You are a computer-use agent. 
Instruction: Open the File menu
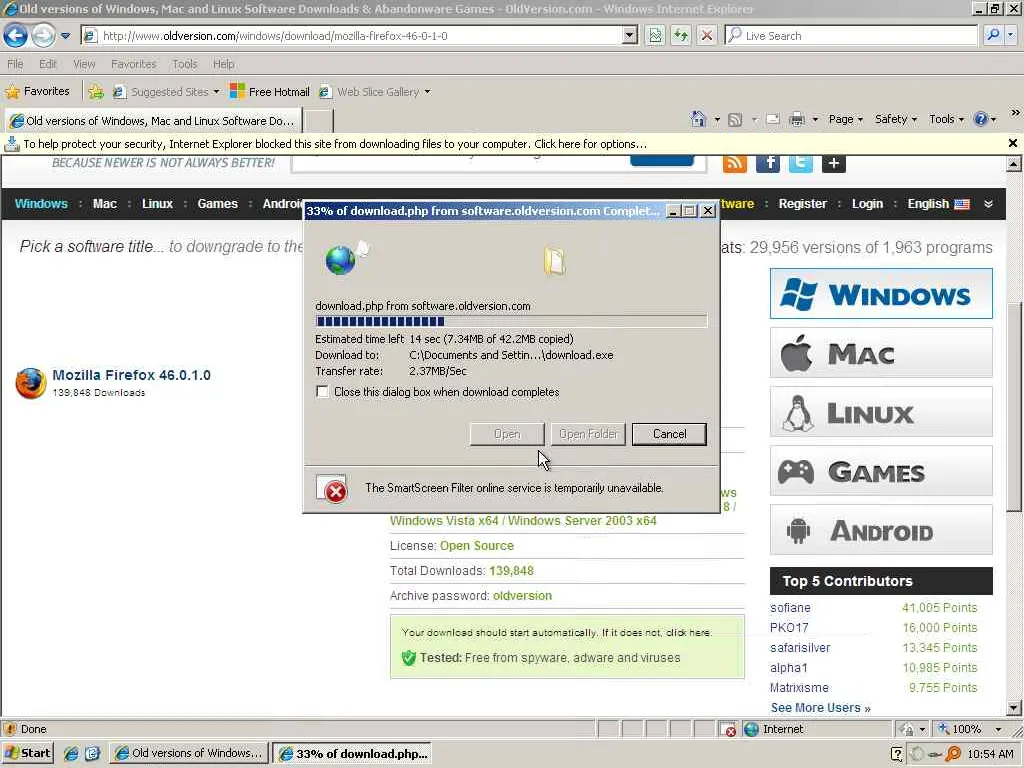15,64
